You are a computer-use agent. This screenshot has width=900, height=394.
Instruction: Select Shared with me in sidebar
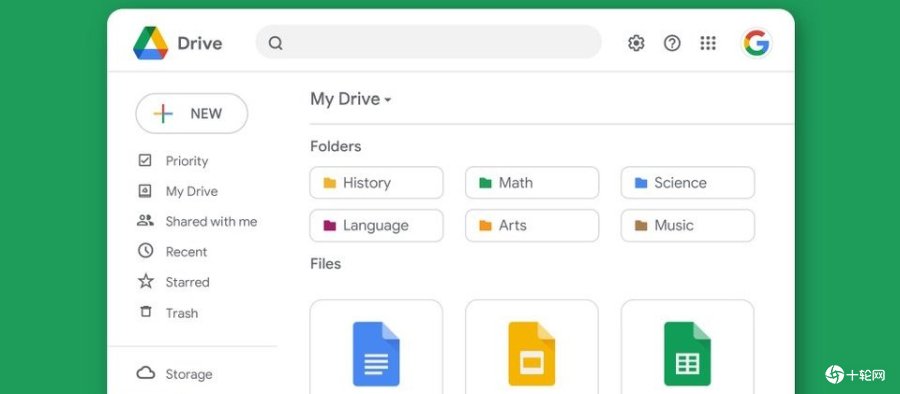[211, 221]
